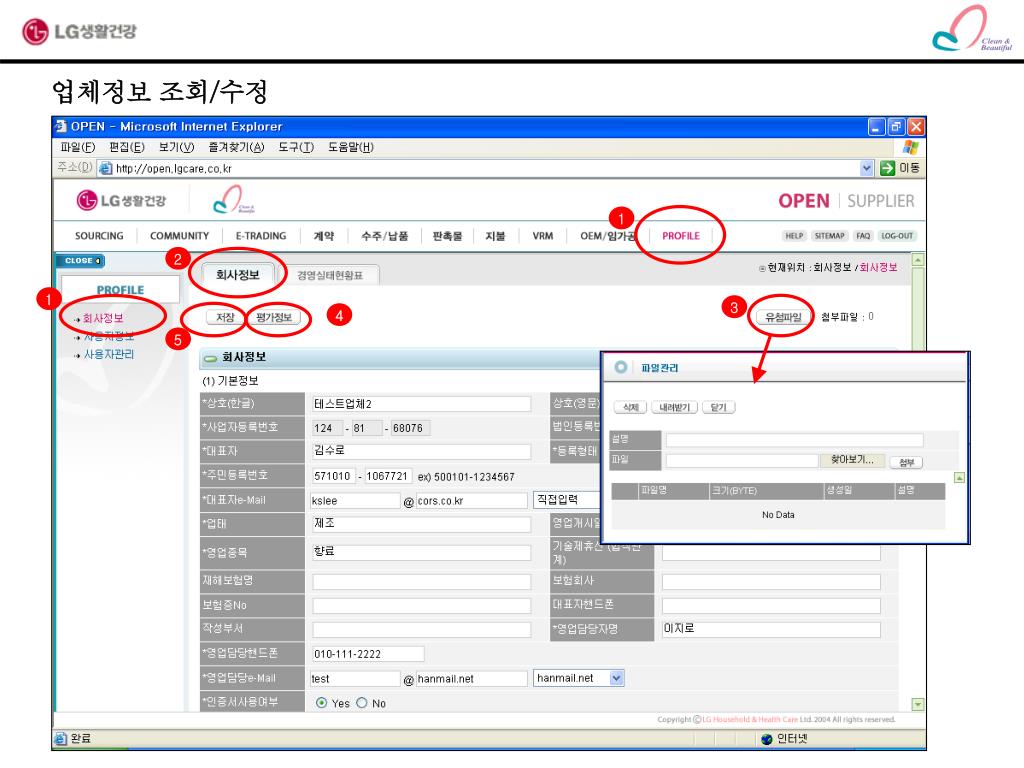Open the 수주/납품 navigation menu
The width and height of the screenshot is (1024, 768).
[x=385, y=236]
